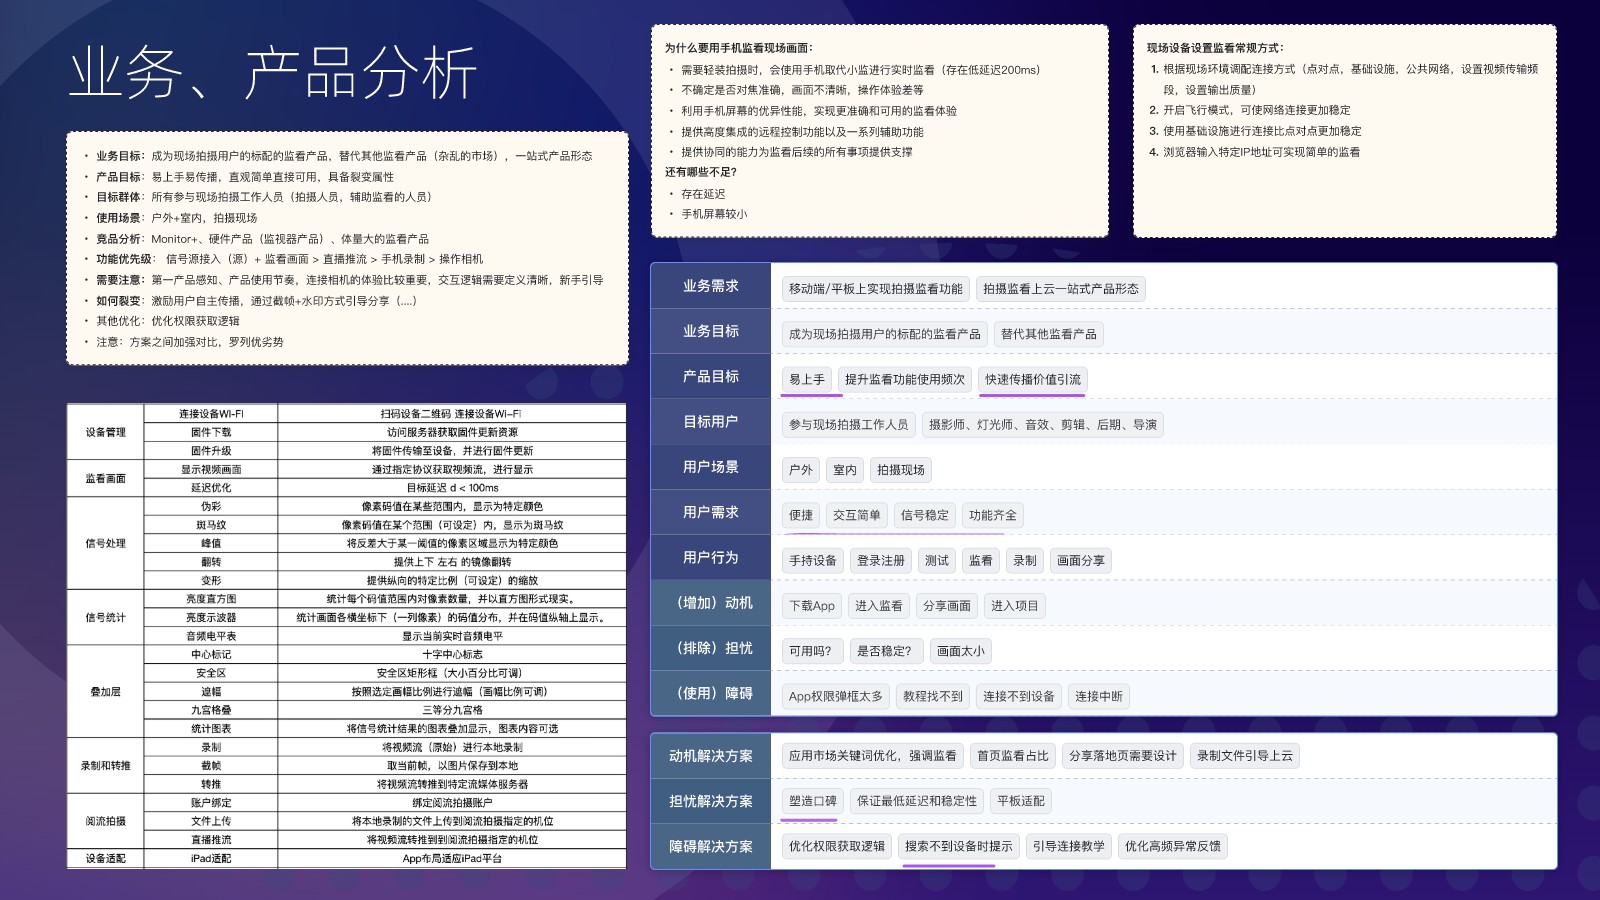Click the 连接中断 tag
Image resolution: width=1600 pixels, height=900 pixels.
(1099, 696)
